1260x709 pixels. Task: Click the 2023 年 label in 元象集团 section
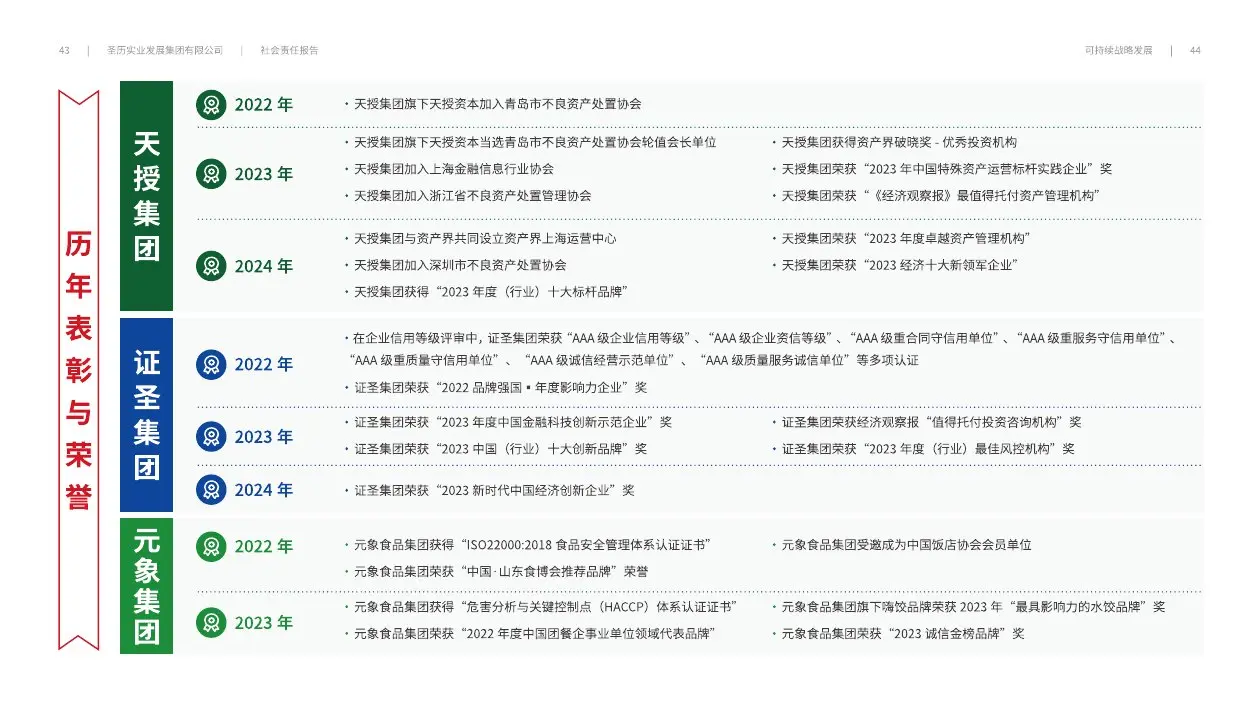click(264, 622)
